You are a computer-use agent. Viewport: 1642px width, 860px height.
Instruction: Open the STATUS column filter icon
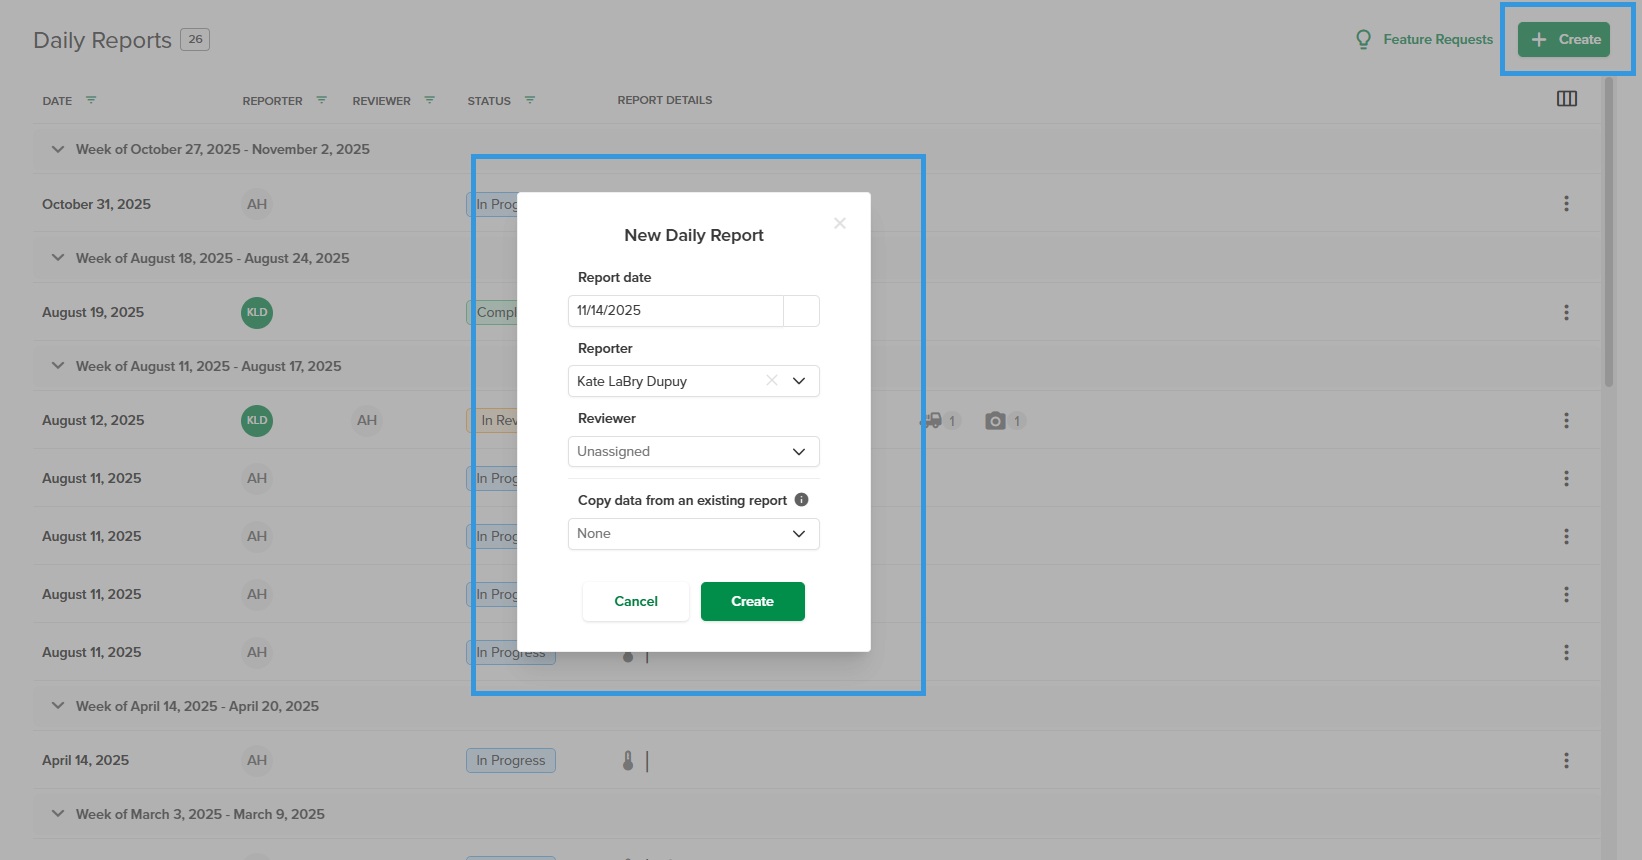[x=530, y=100]
